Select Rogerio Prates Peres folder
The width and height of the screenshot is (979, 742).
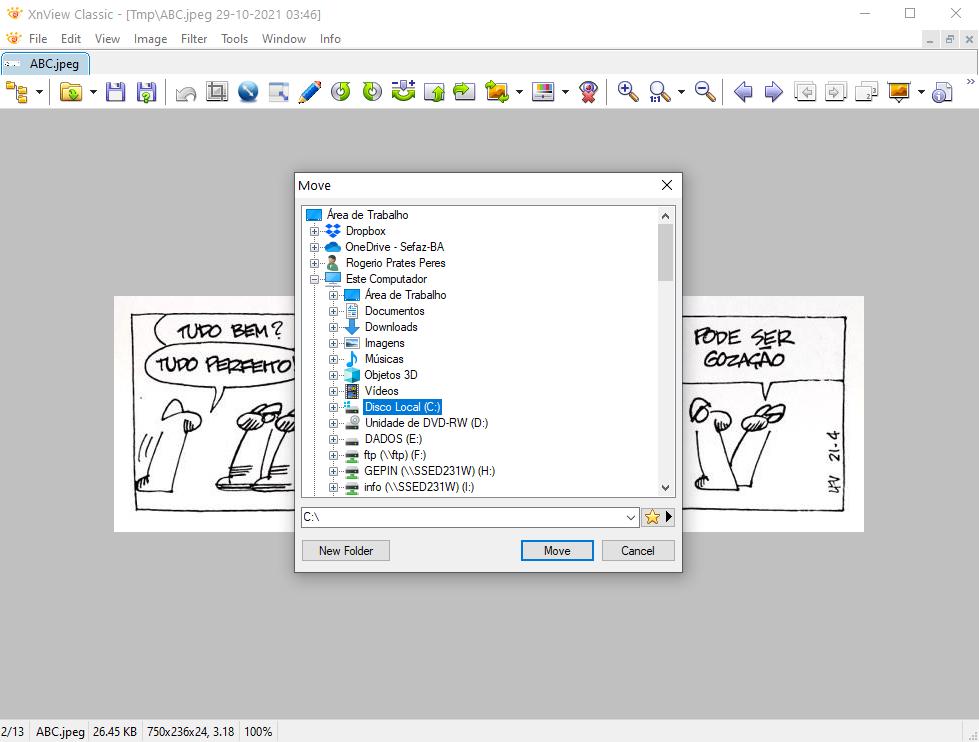coord(395,263)
